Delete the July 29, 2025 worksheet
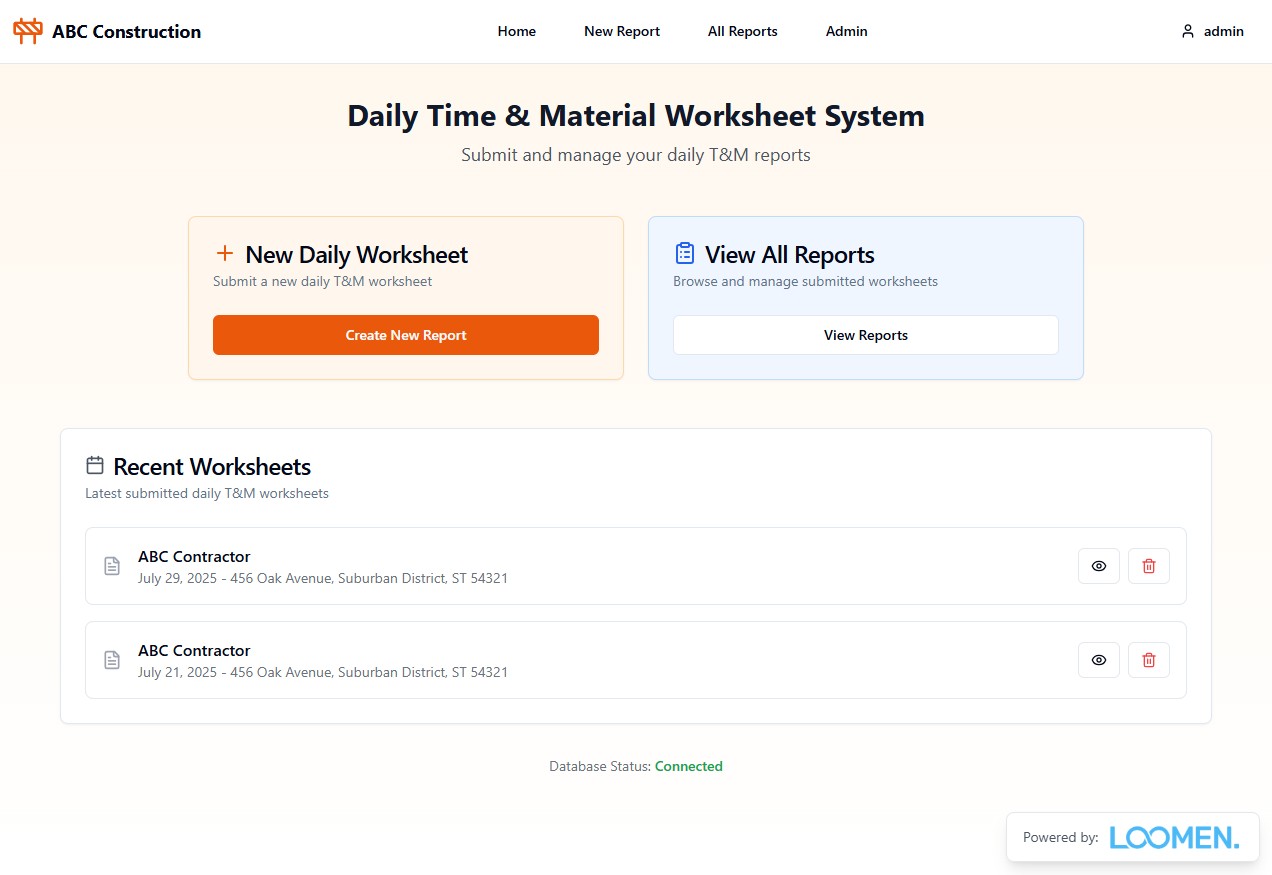1272x875 pixels. click(1148, 566)
